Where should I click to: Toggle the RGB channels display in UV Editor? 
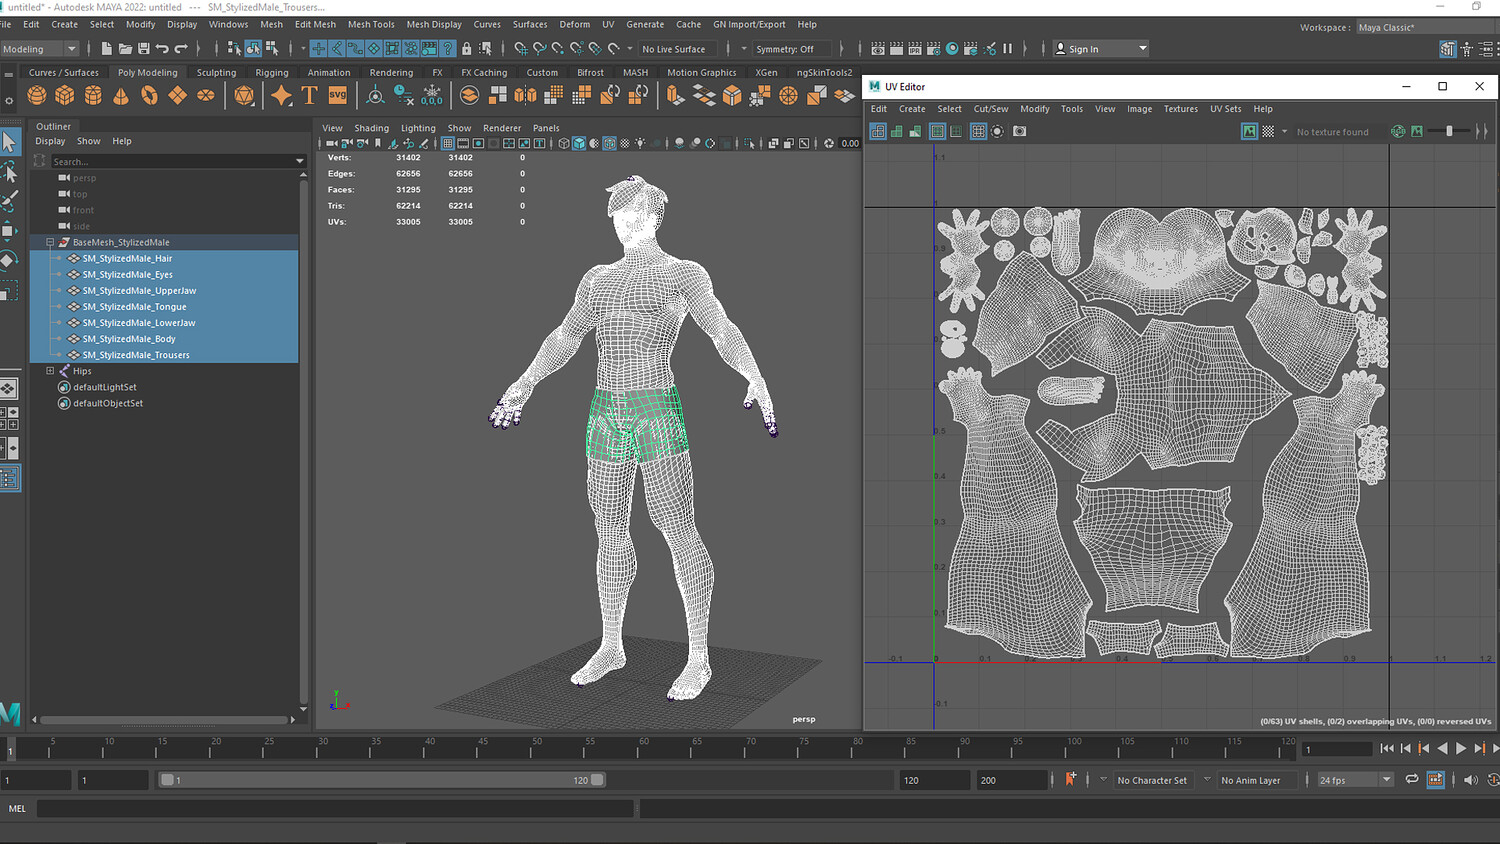(1398, 131)
